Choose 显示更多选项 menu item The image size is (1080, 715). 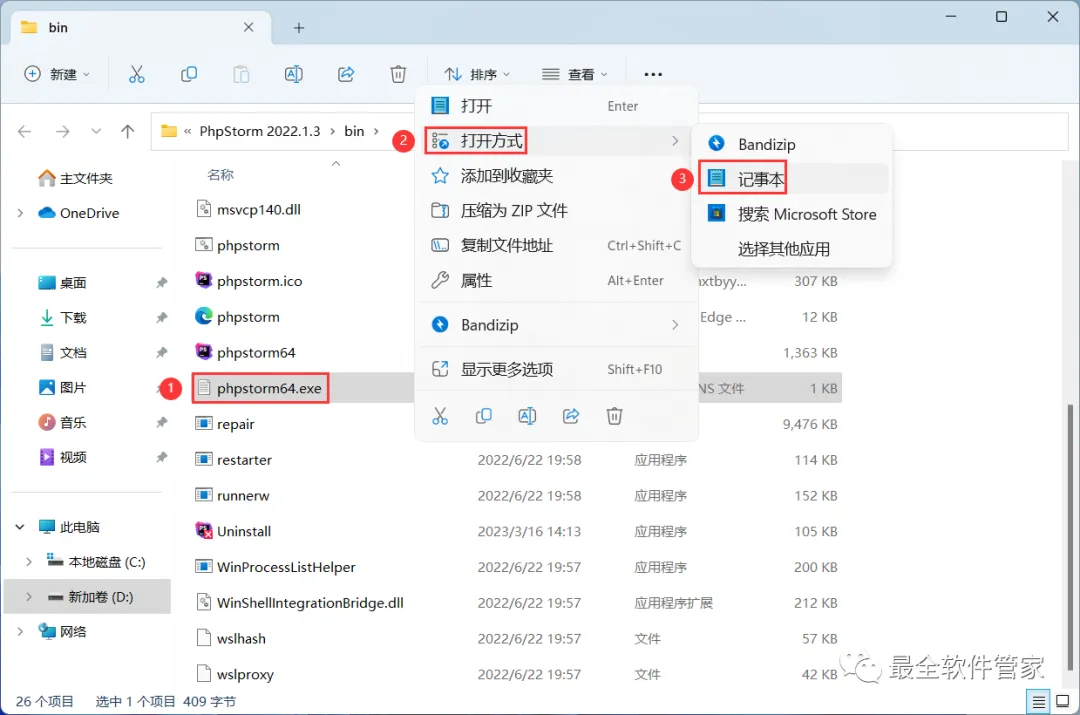tap(557, 369)
